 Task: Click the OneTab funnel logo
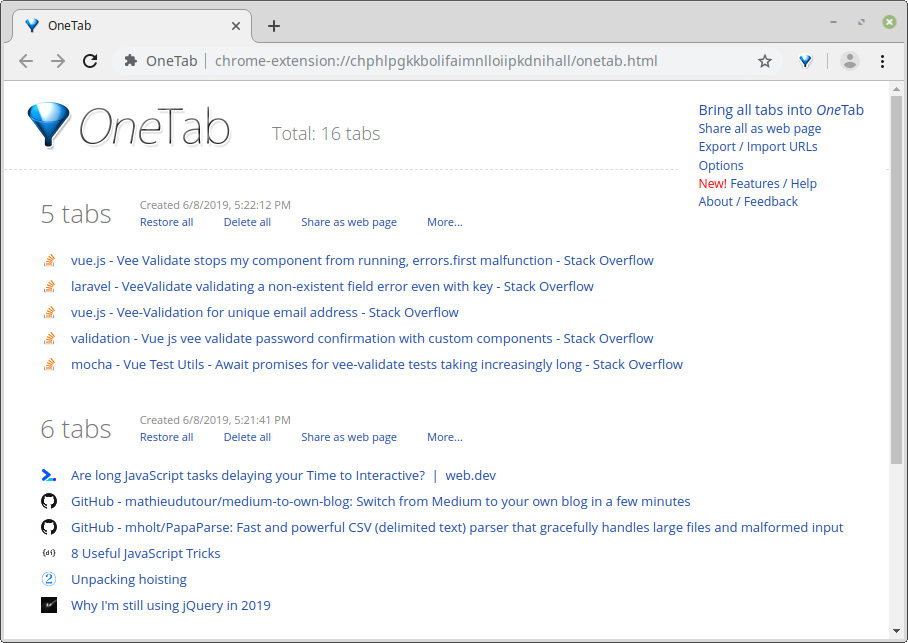point(49,126)
